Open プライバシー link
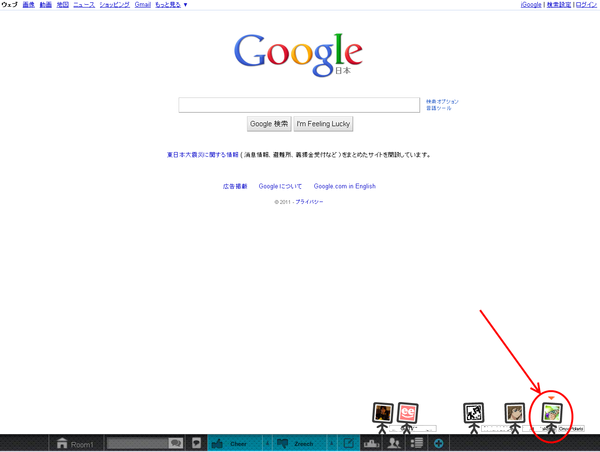Screen dimensions: 600x452 (309, 202)
